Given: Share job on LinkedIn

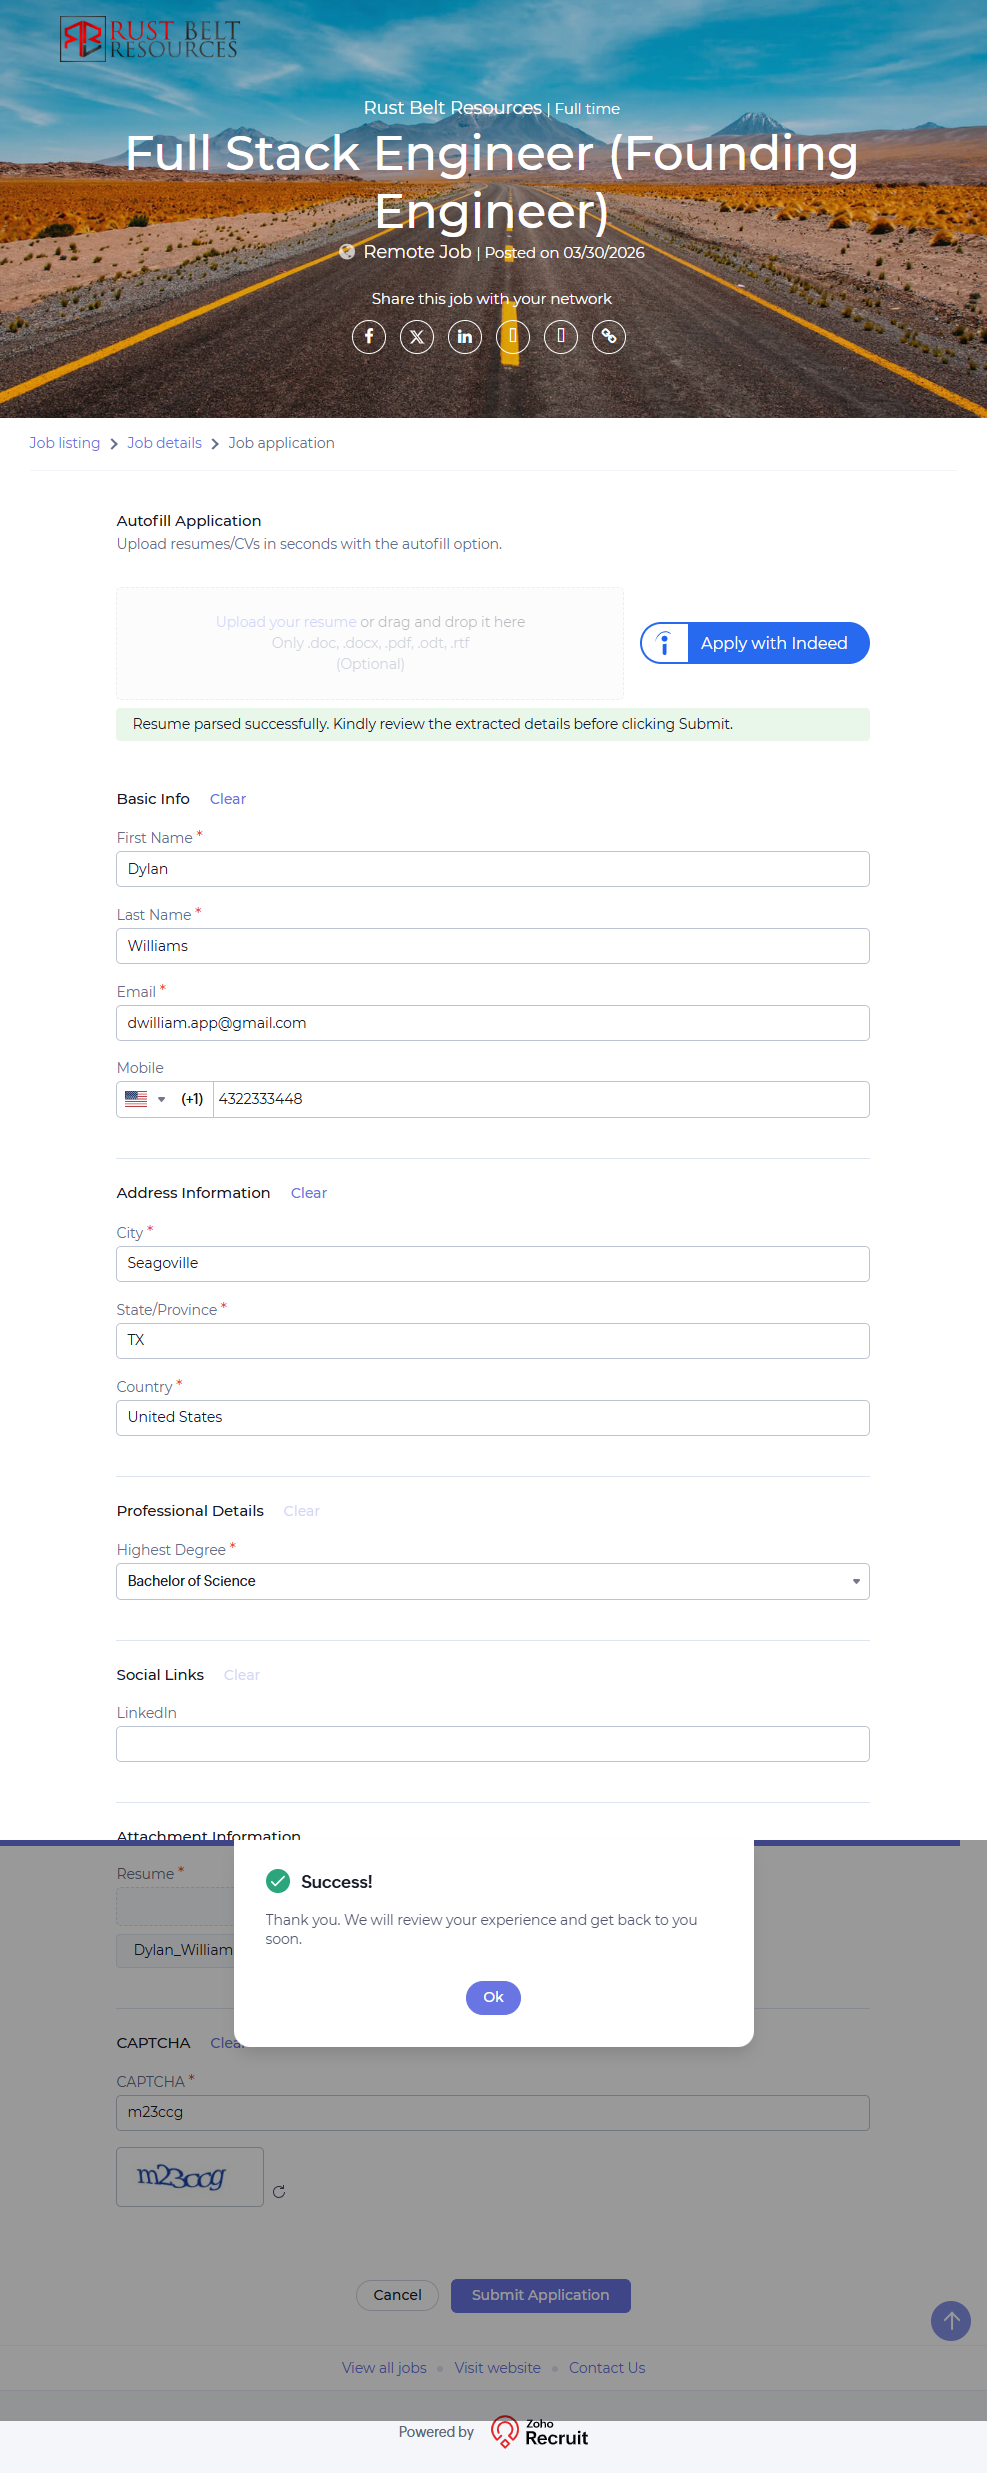Looking at the screenshot, I should (x=465, y=337).
